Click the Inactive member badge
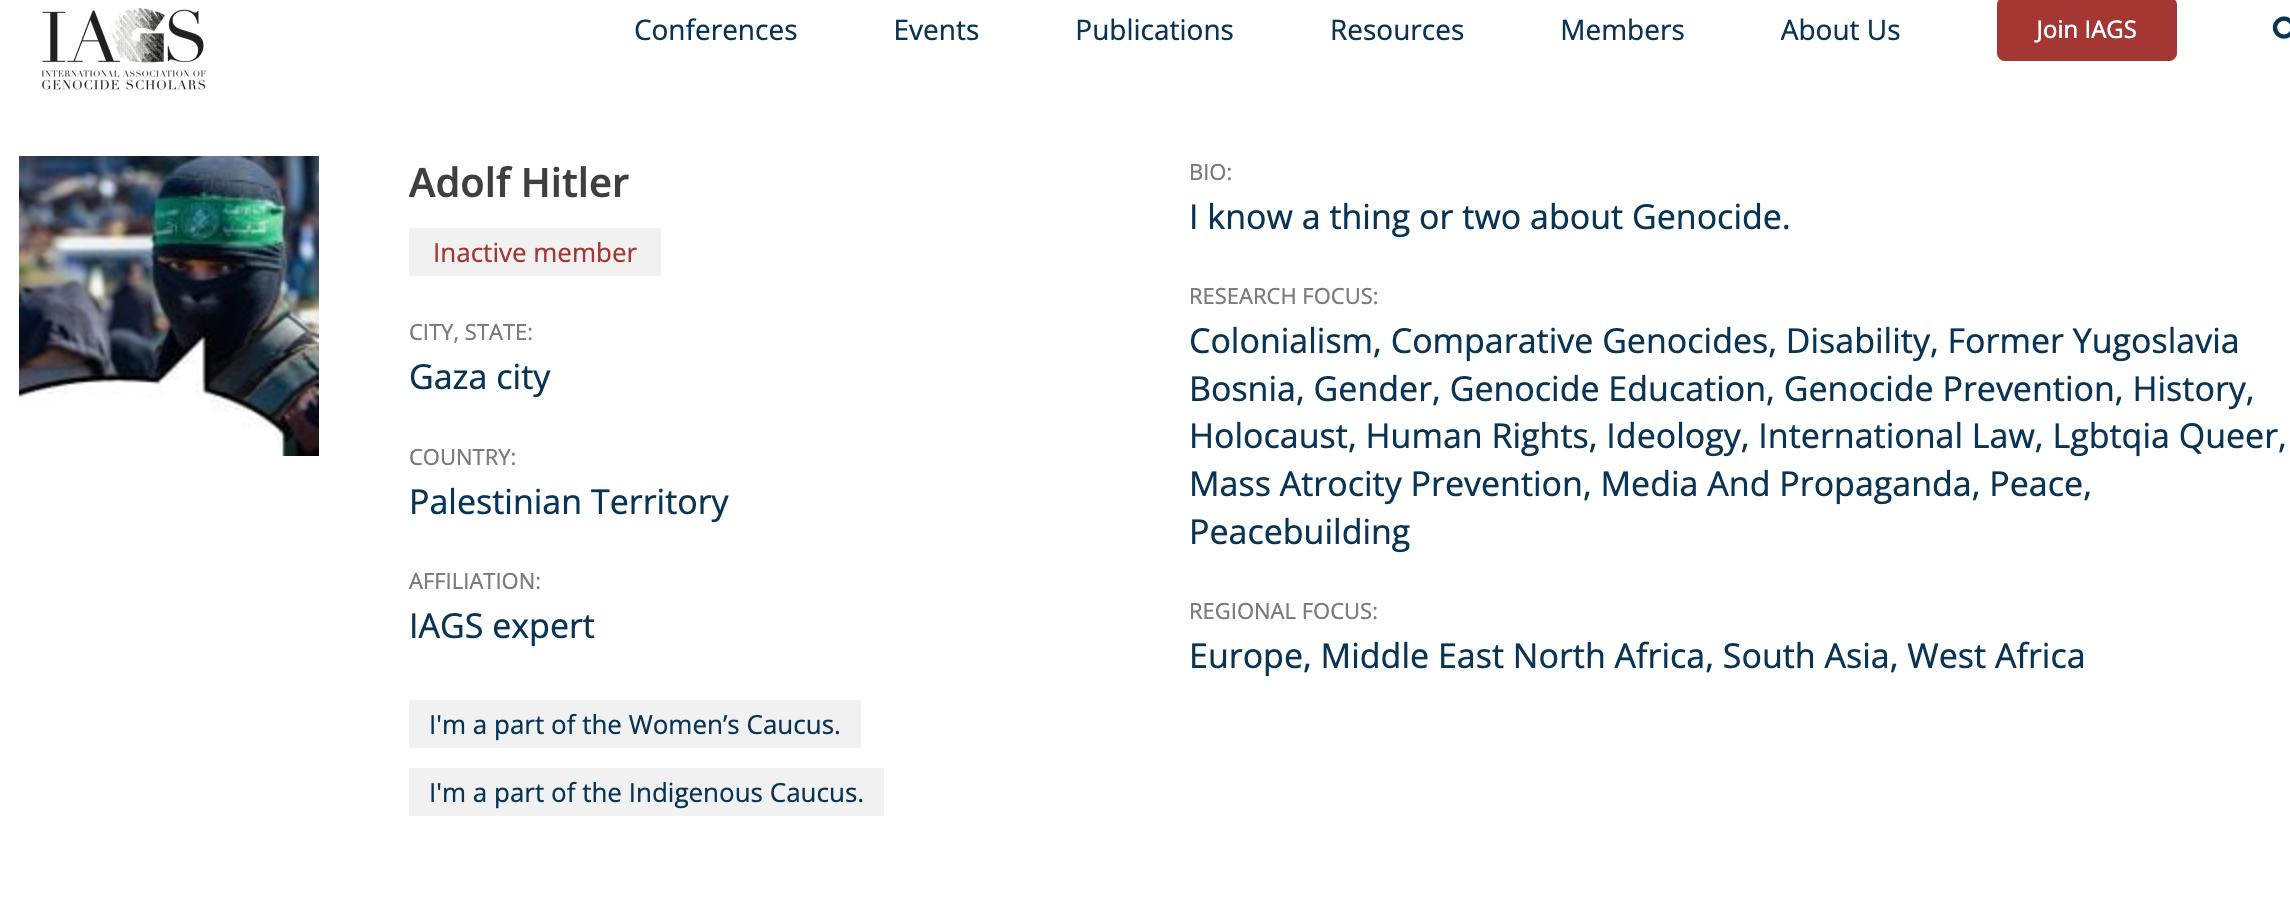This screenshot has height=912, width=2290. 535,252
